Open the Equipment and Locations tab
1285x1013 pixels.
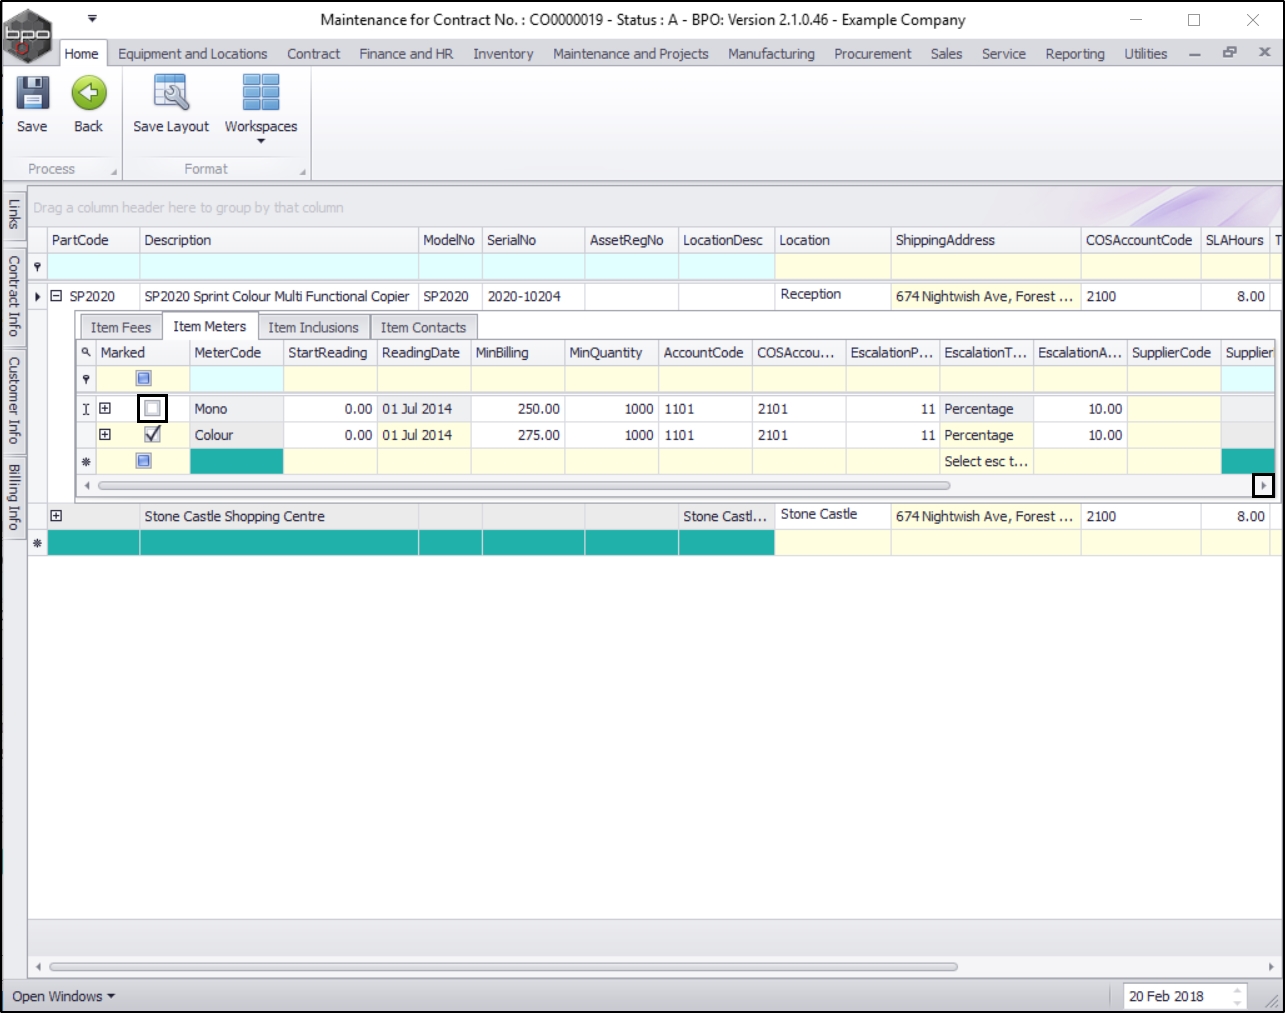click(193, 54)
